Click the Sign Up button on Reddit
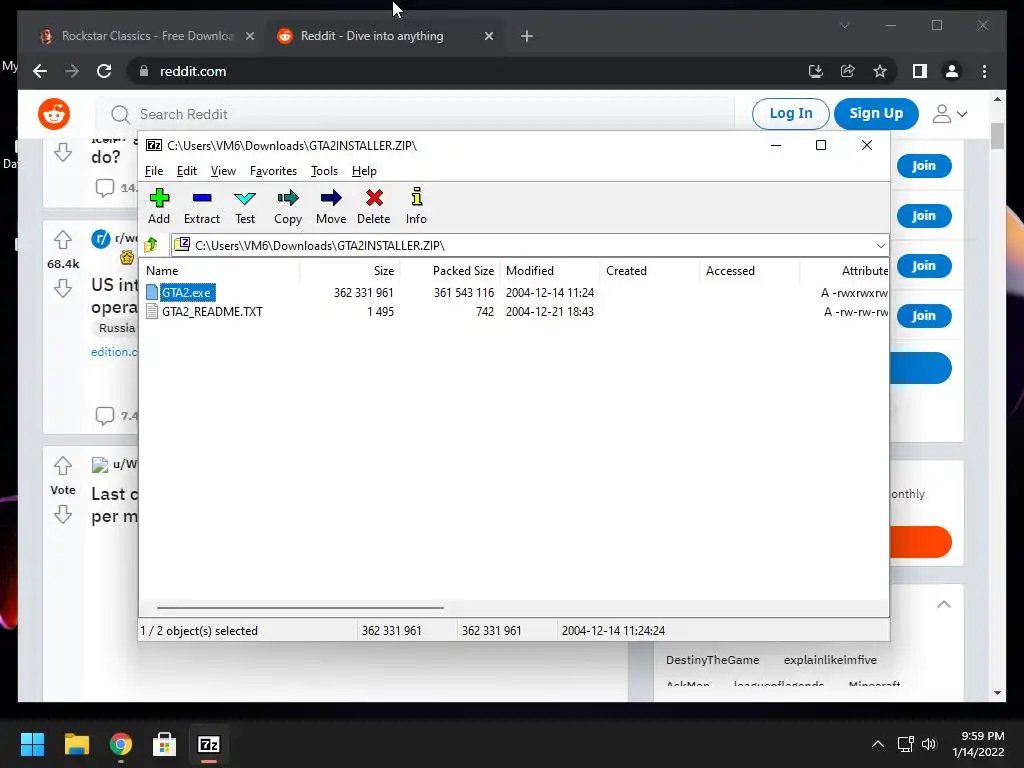The width and height of the screenshot is (1024, 768). point(876,114)
